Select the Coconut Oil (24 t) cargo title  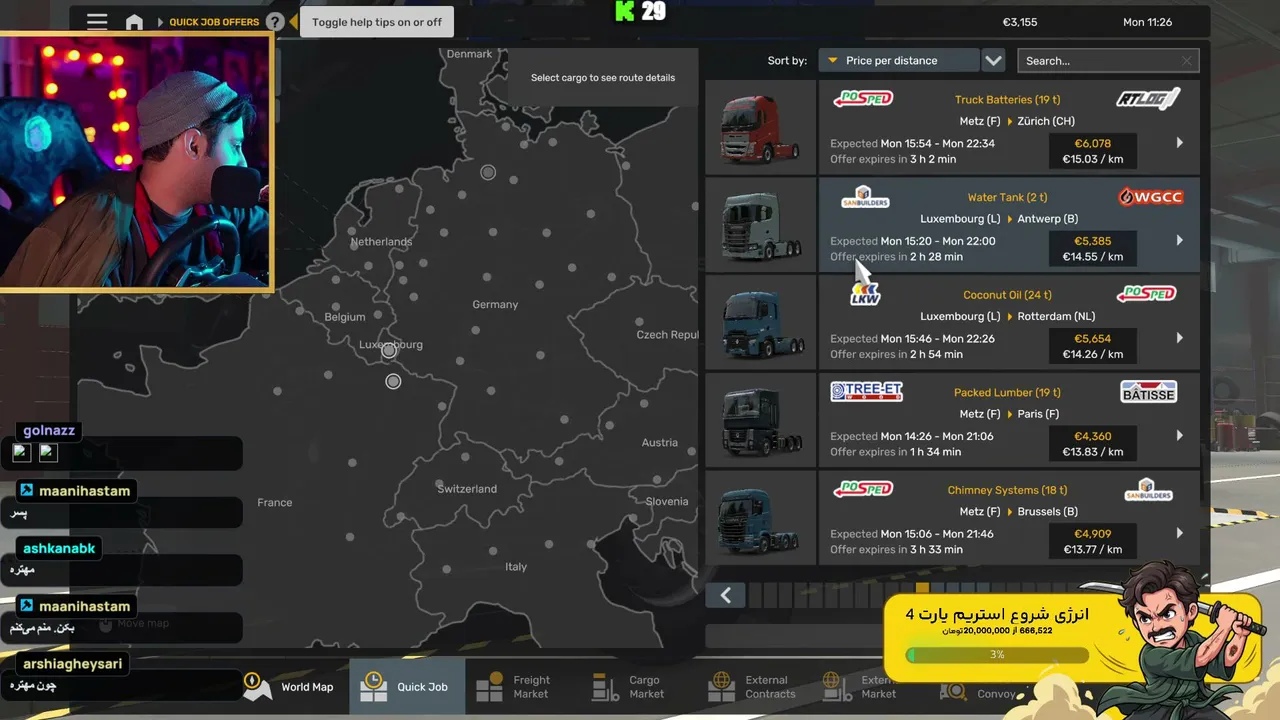pyautogui.click(x=1007, y=295)
